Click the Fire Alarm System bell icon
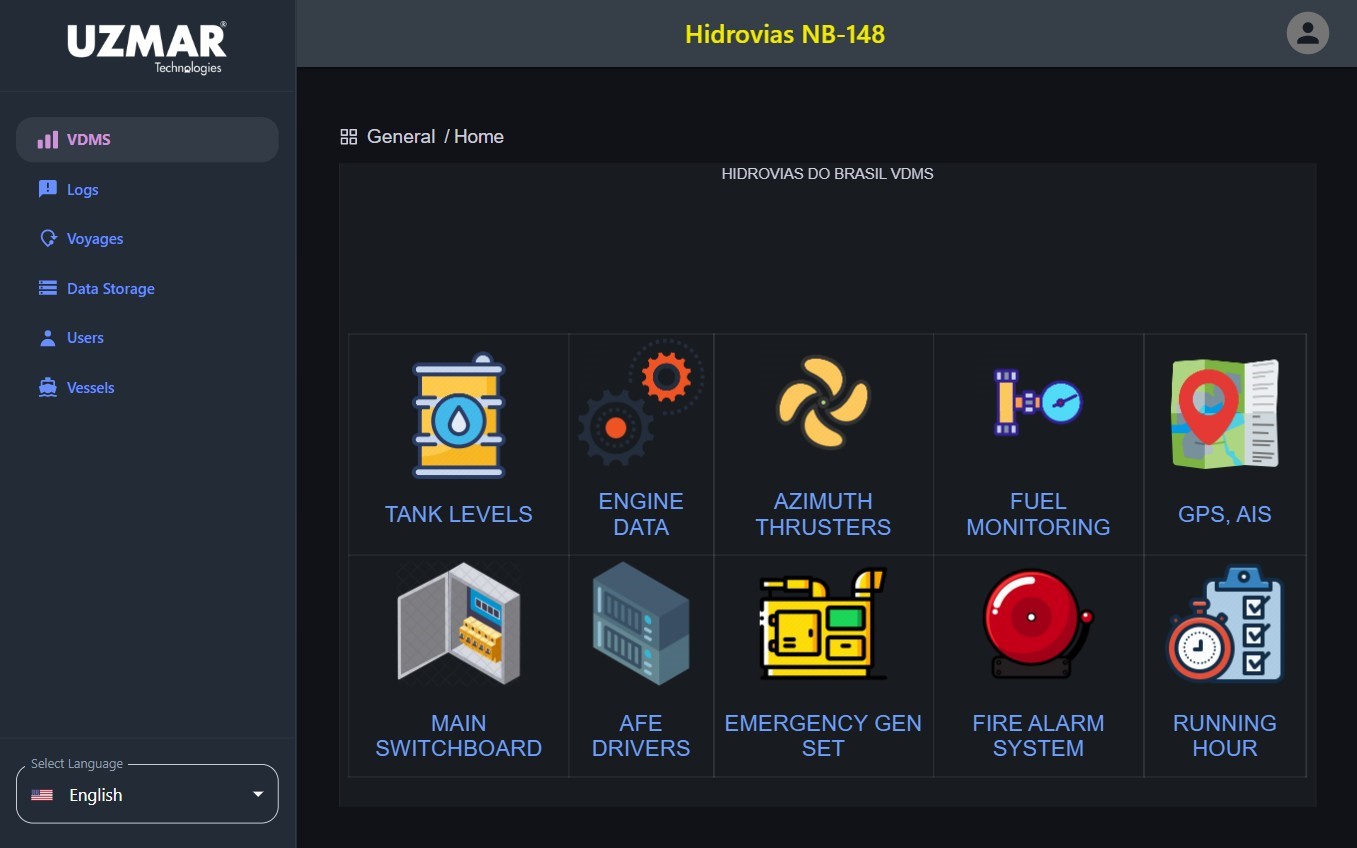This screenshot has height=848, width=1357. 1038,623
